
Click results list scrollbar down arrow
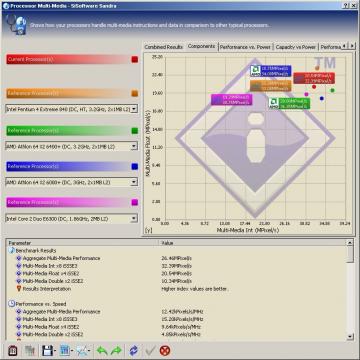click(350, 337)
